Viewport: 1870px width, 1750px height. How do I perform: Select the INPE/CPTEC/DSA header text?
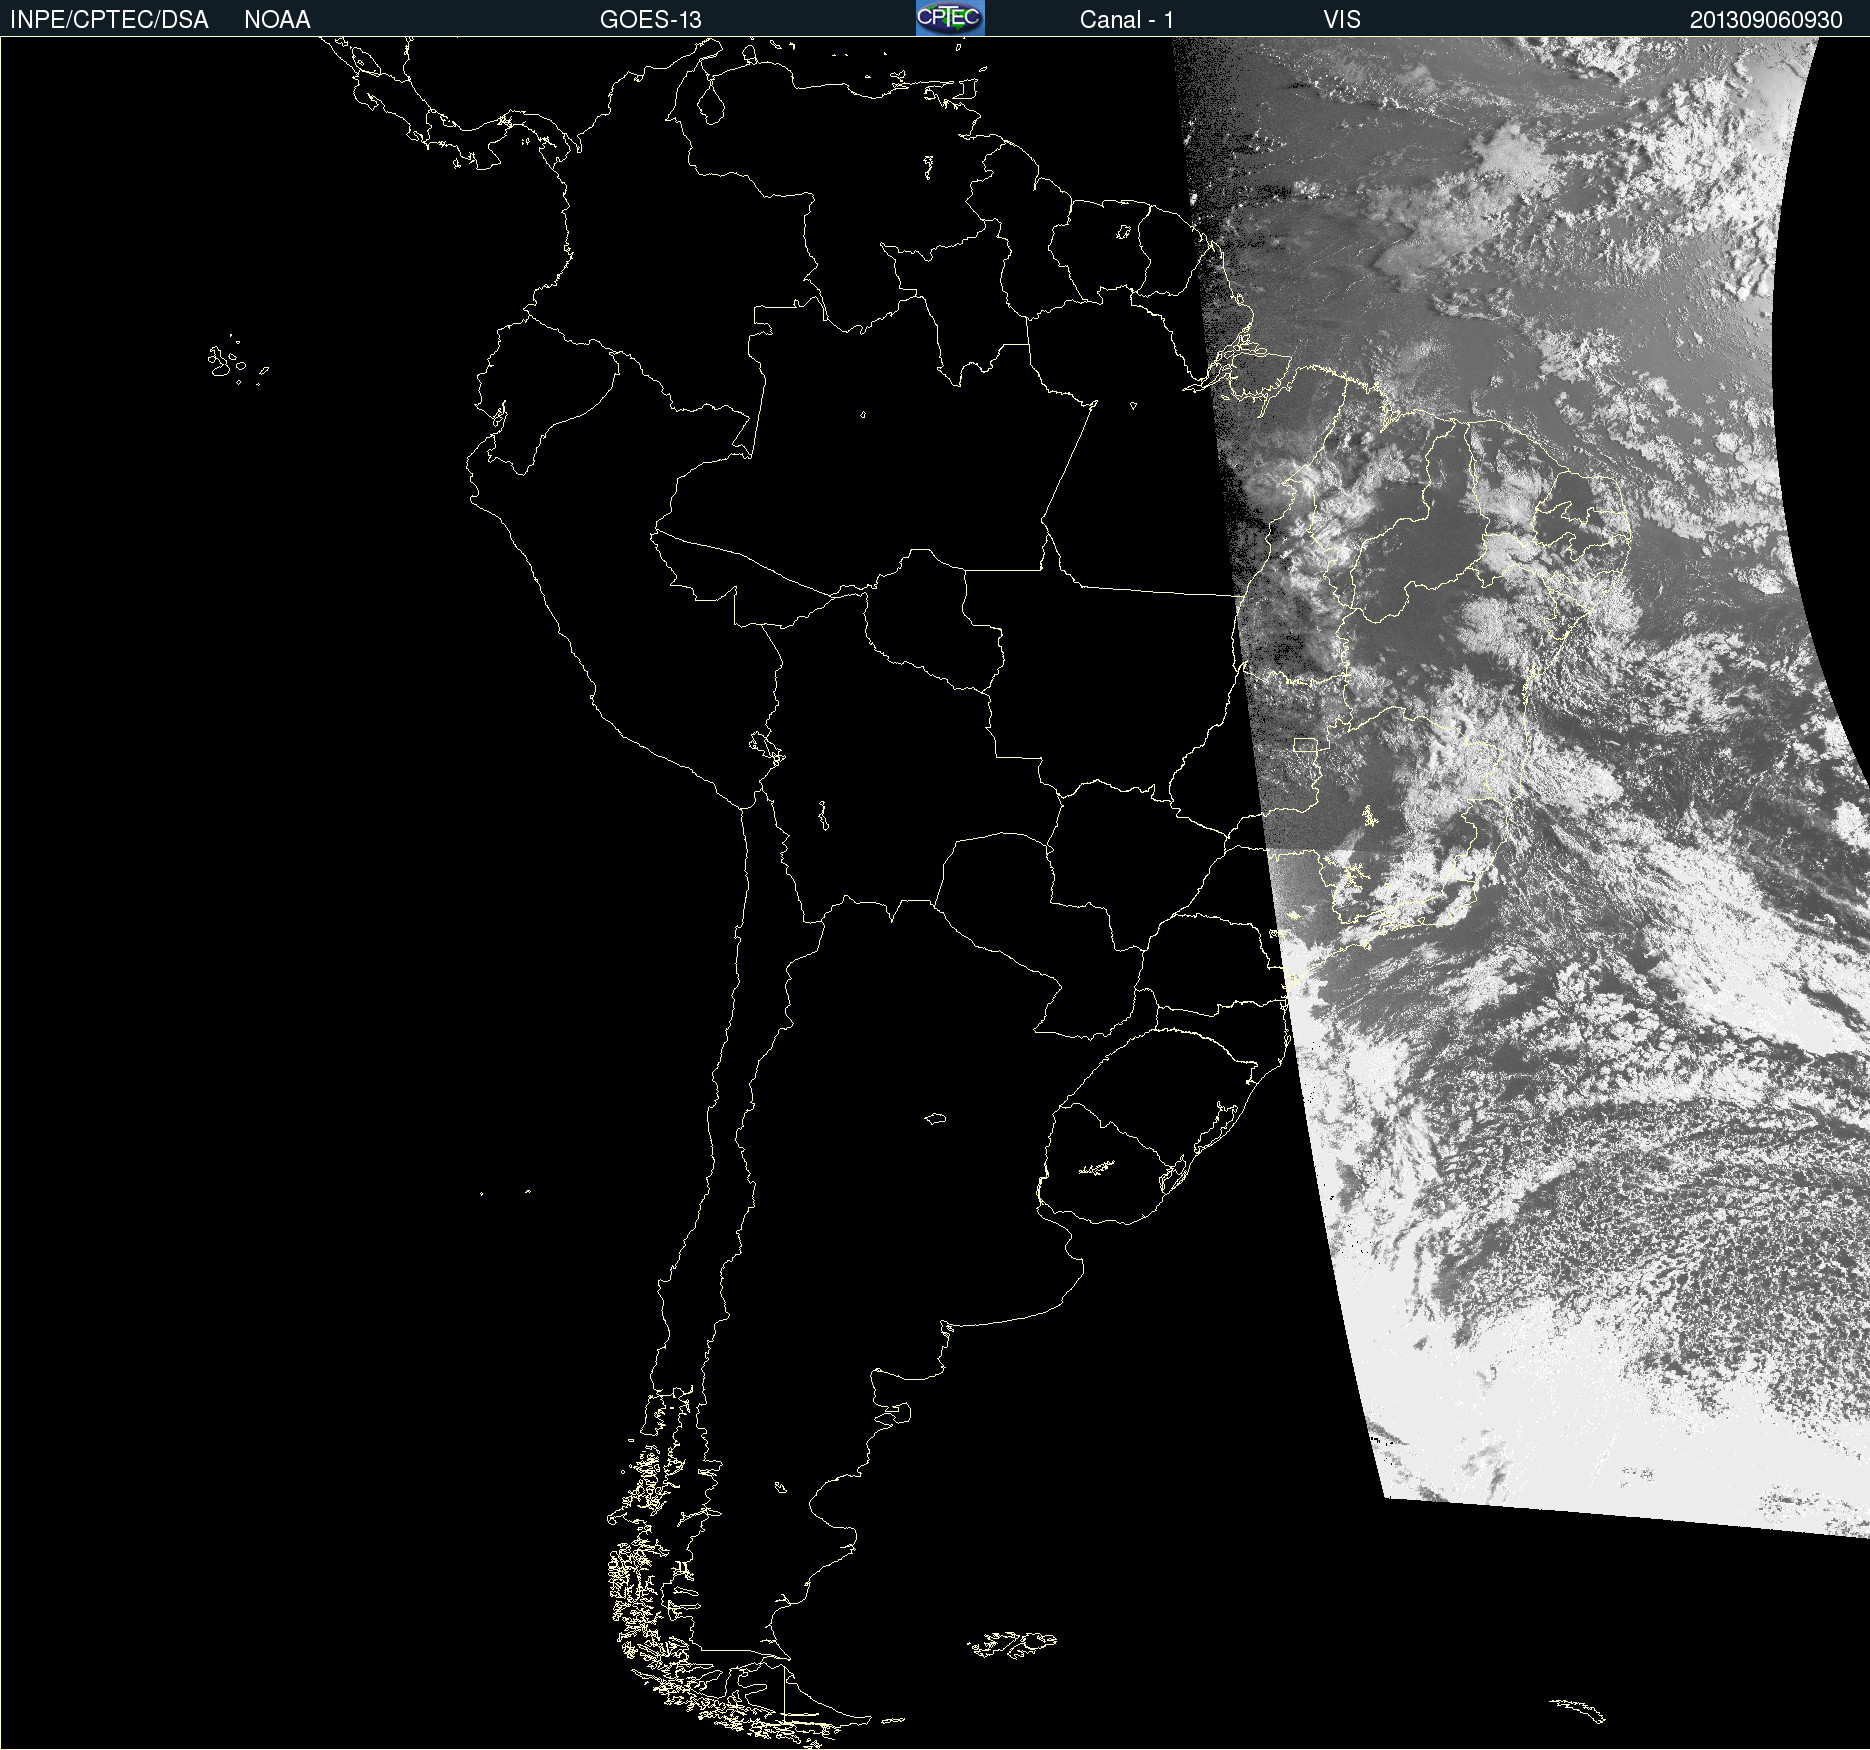point(109,20)
